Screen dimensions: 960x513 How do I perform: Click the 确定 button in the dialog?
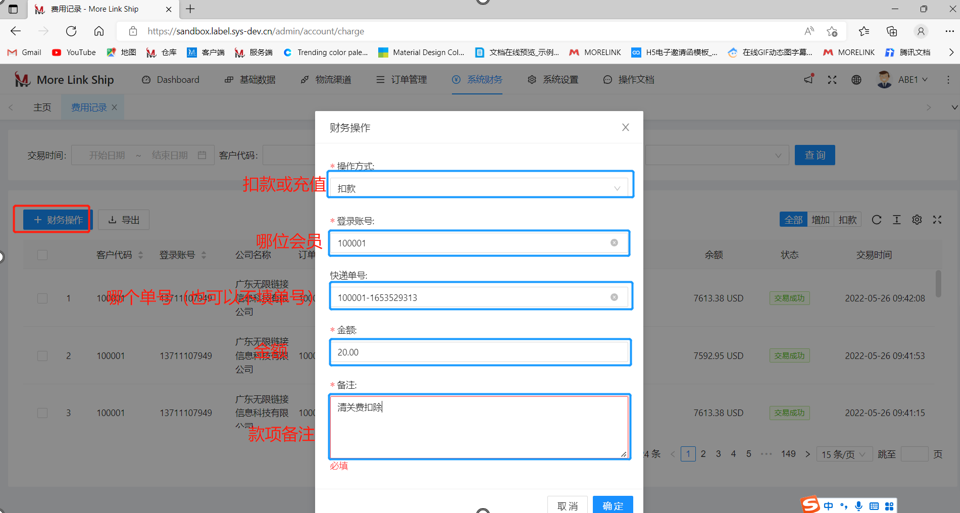[x=612, y=505]
